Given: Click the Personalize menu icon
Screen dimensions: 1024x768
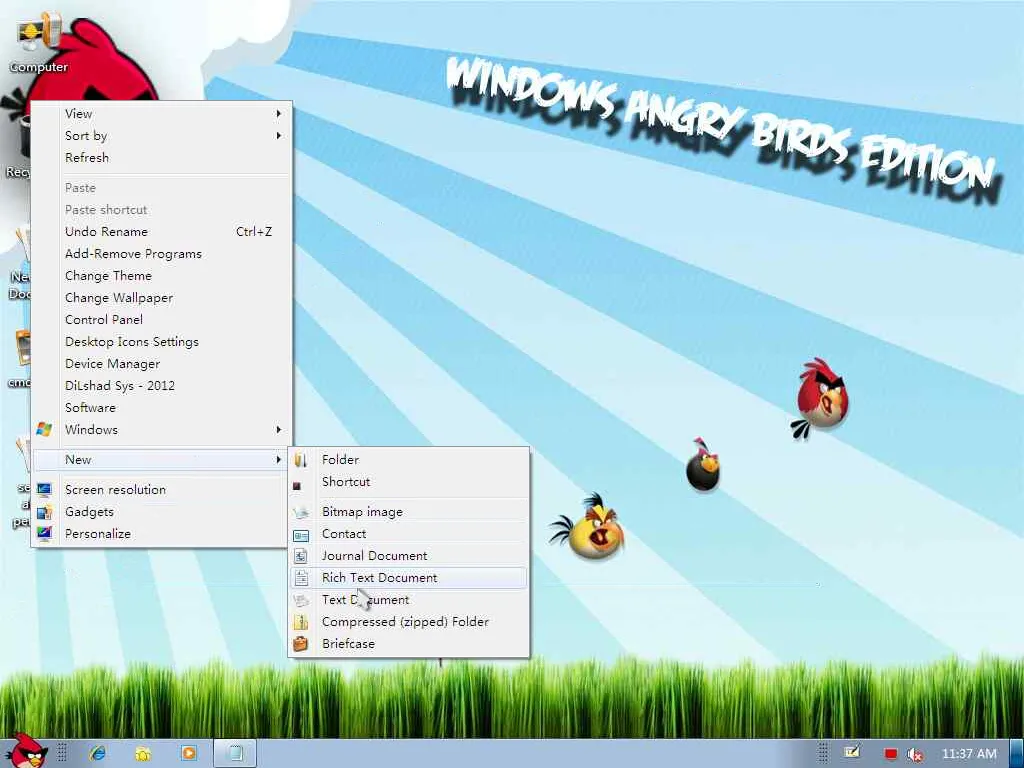Looking at the screenshot, I should (x=44, y=534).
